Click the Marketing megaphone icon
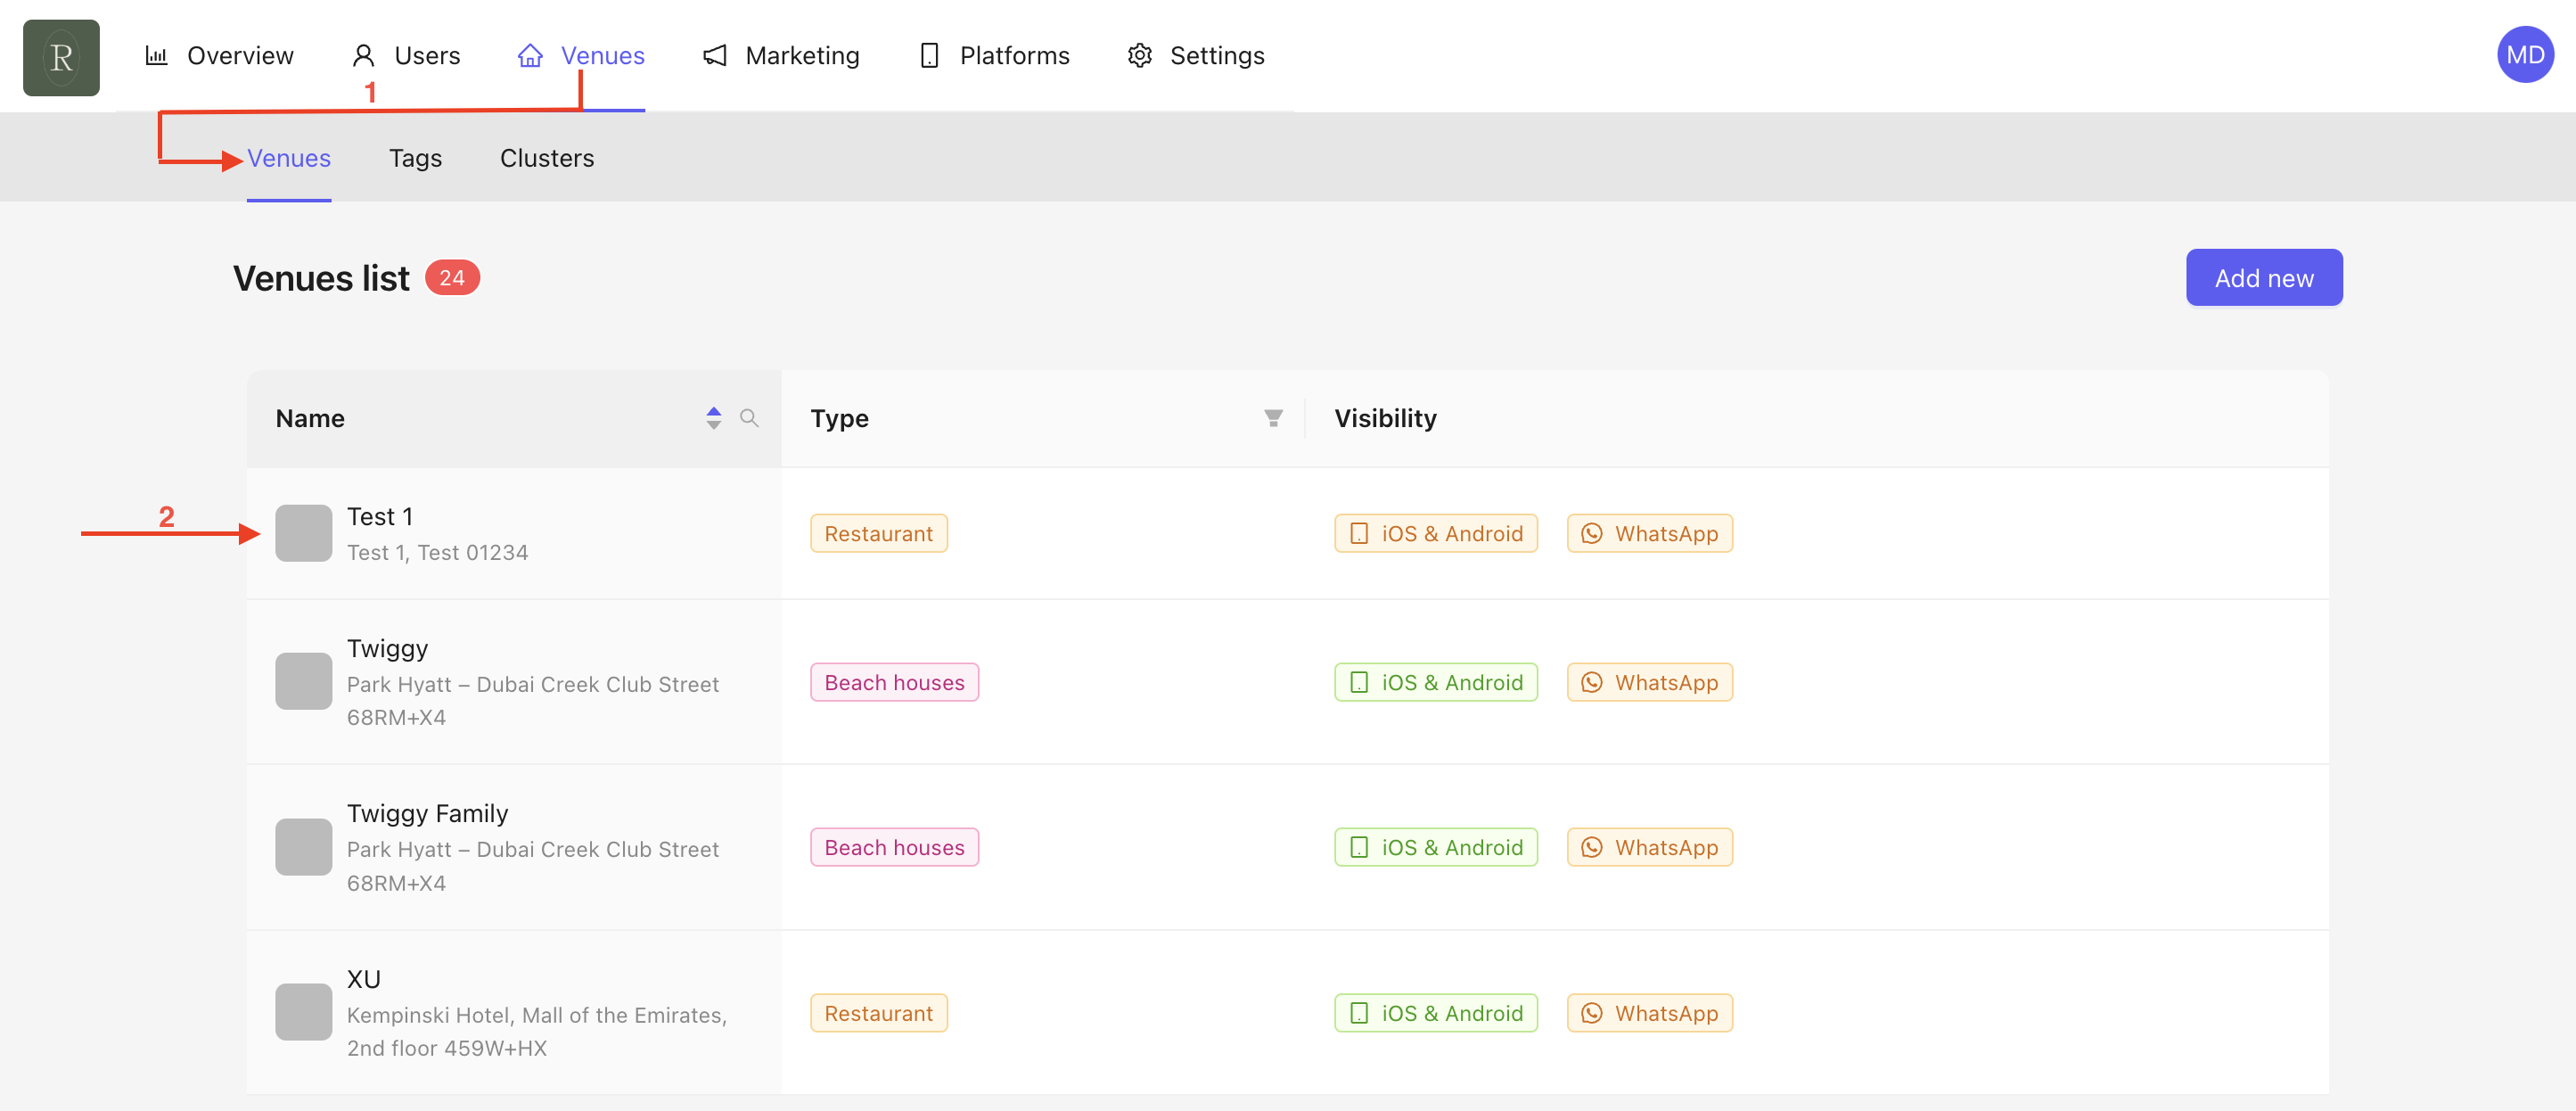This screenshot has height=1111, width=2576. tap(715, 56)
